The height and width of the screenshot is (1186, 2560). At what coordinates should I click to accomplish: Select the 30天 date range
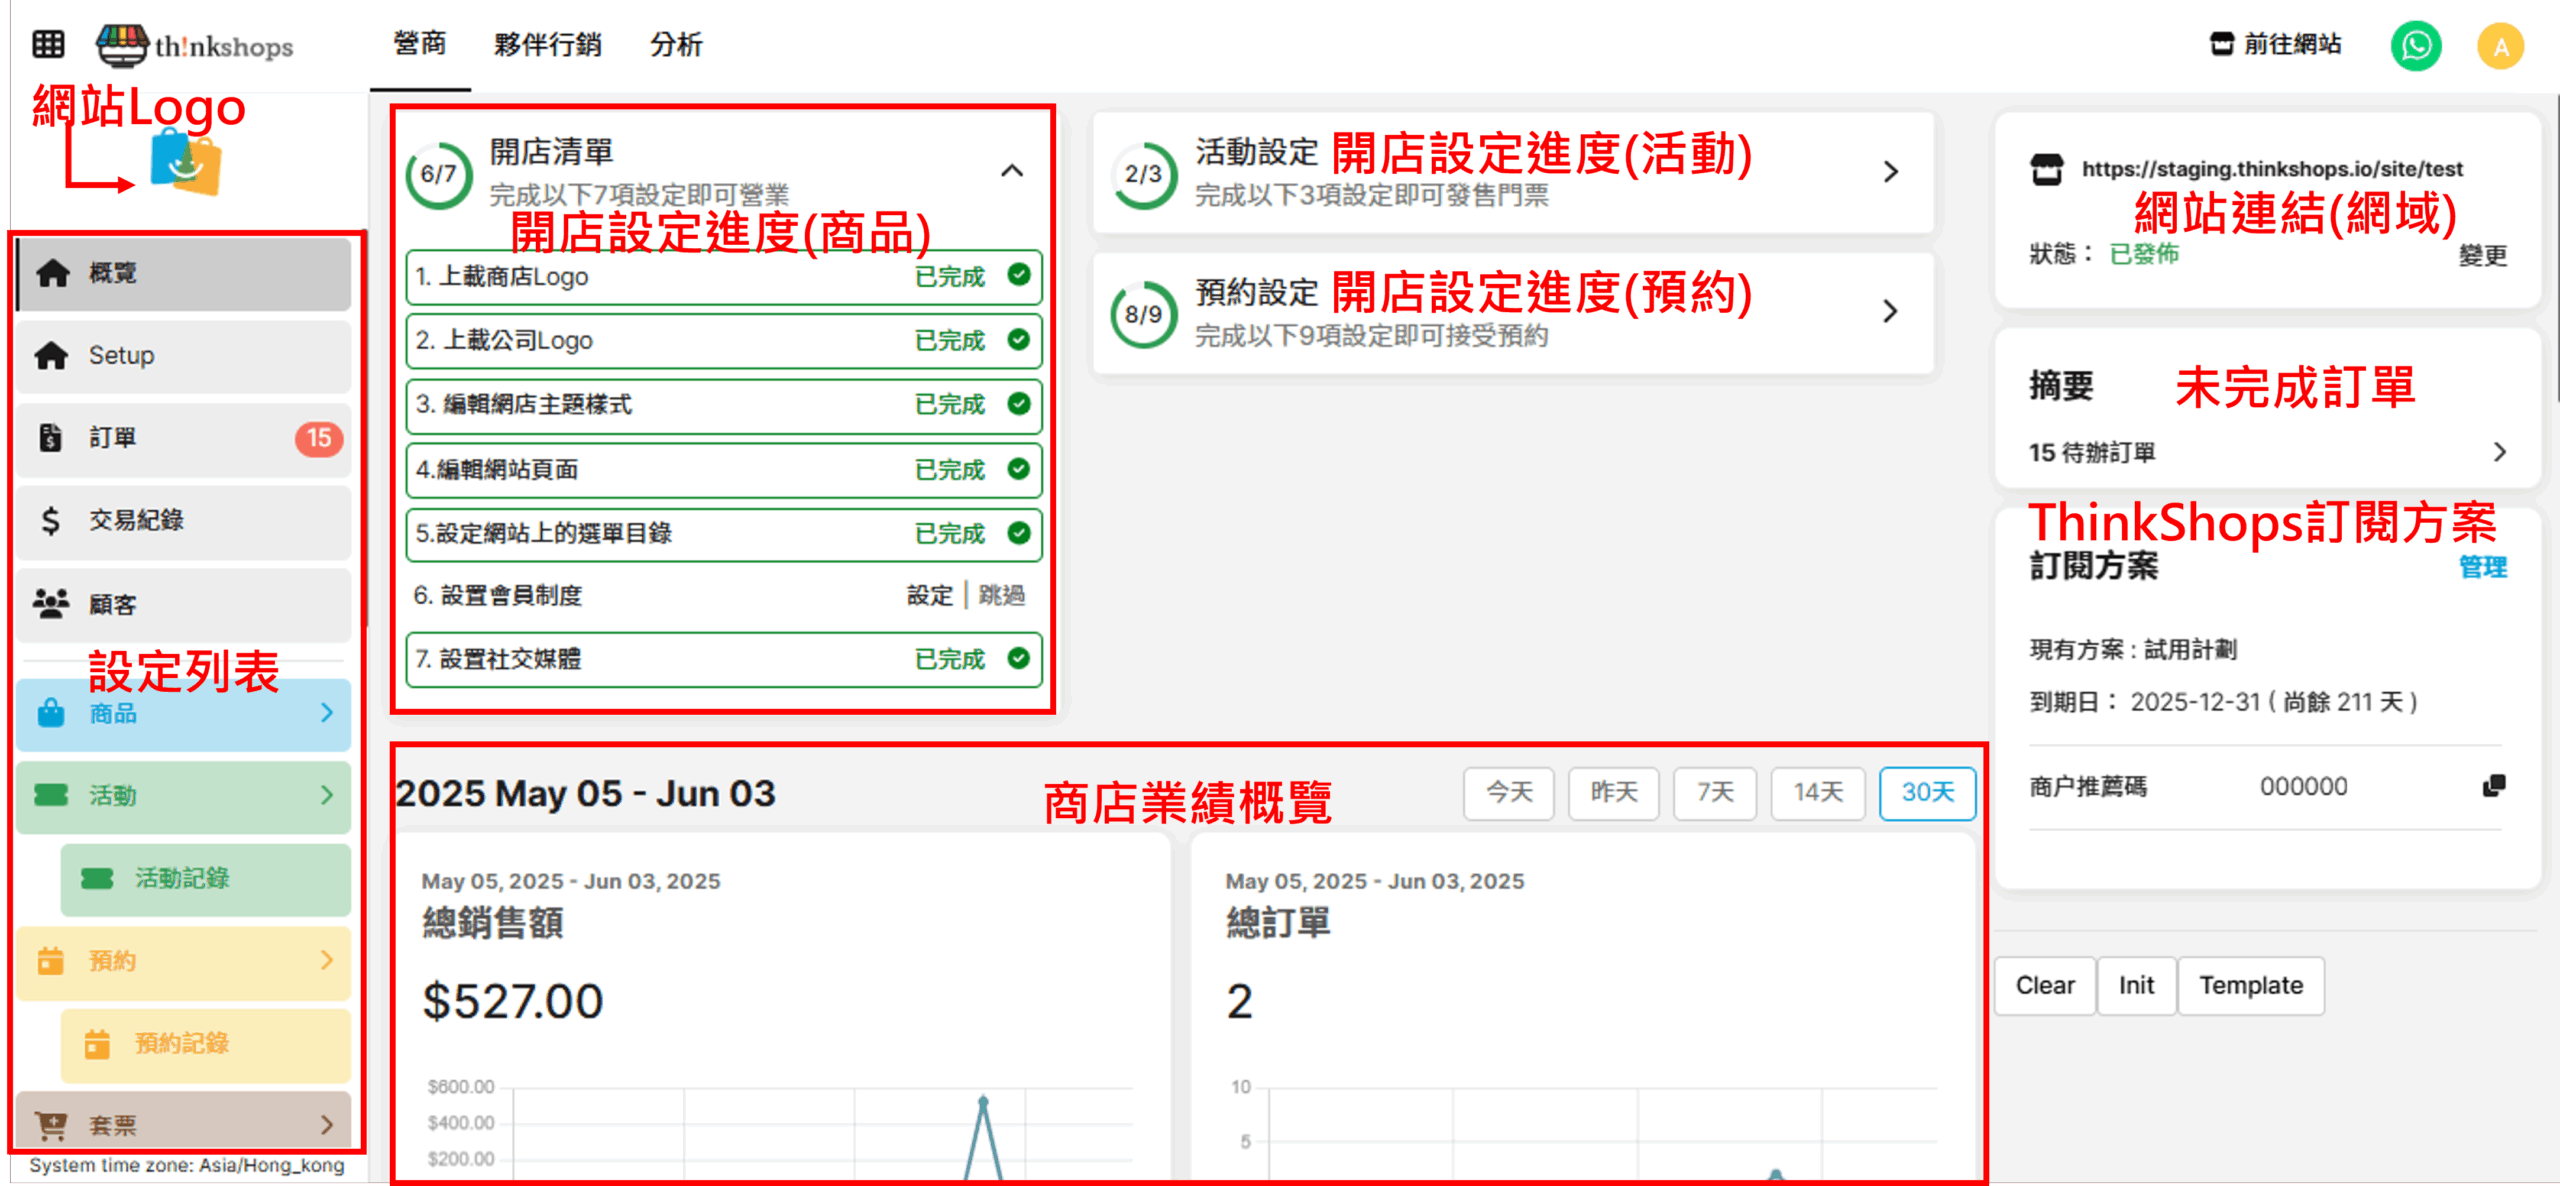[1927, 792]
